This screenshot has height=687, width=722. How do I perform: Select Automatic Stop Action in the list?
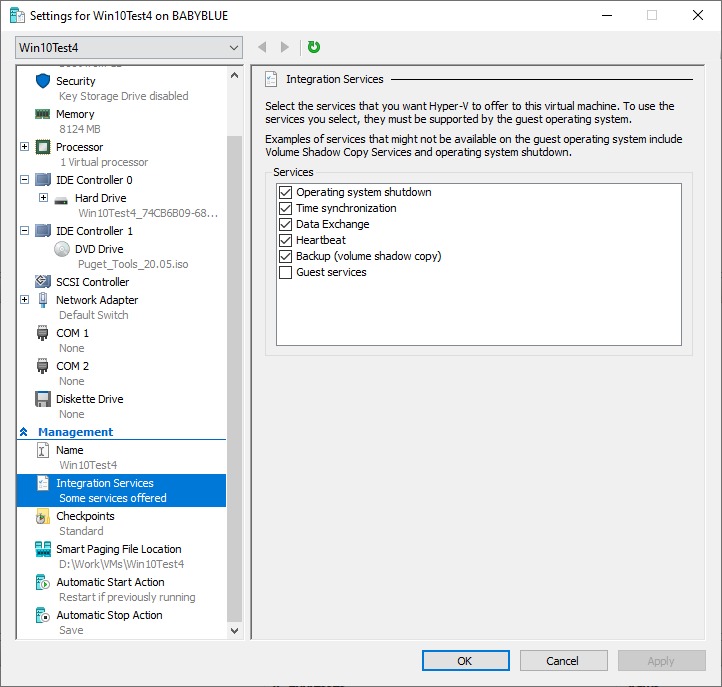[x=109, y=615]
